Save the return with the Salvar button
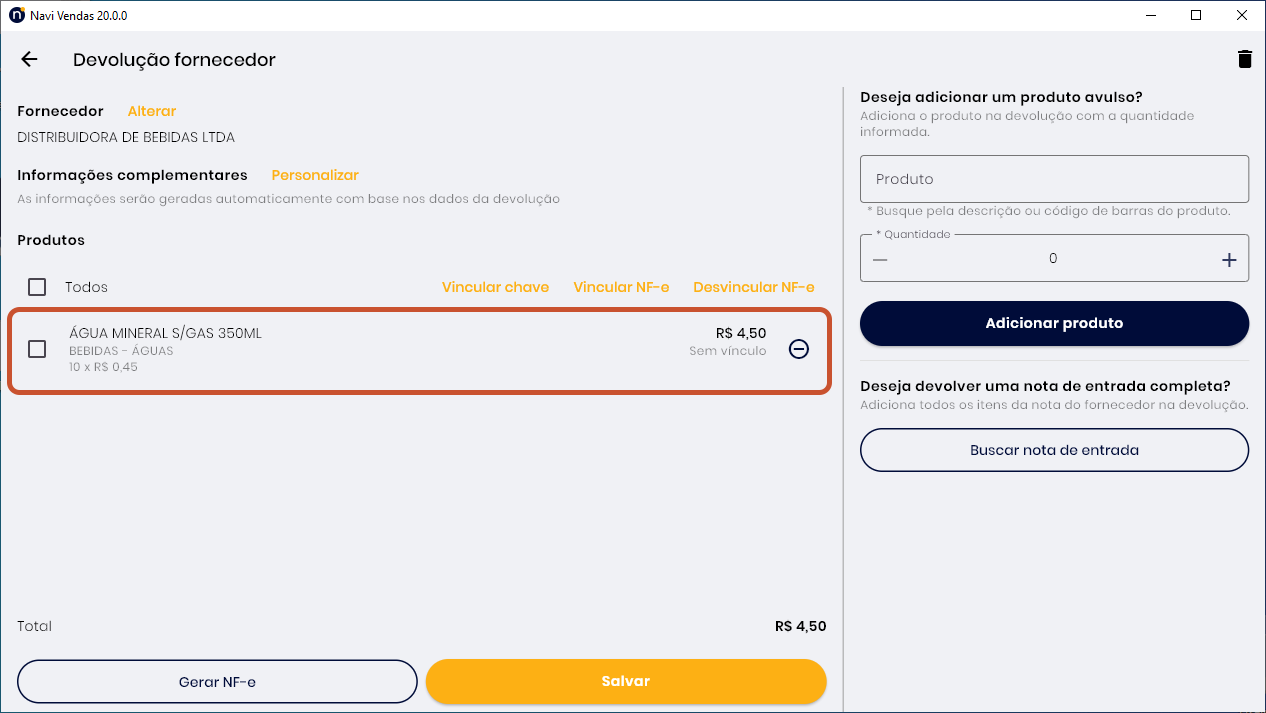The height and width of the screenshot is (713, 1266). [x=626, y=681]
